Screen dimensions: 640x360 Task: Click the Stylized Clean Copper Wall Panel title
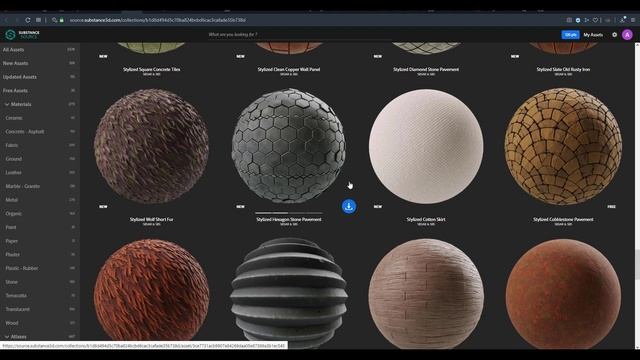point(289,69)
